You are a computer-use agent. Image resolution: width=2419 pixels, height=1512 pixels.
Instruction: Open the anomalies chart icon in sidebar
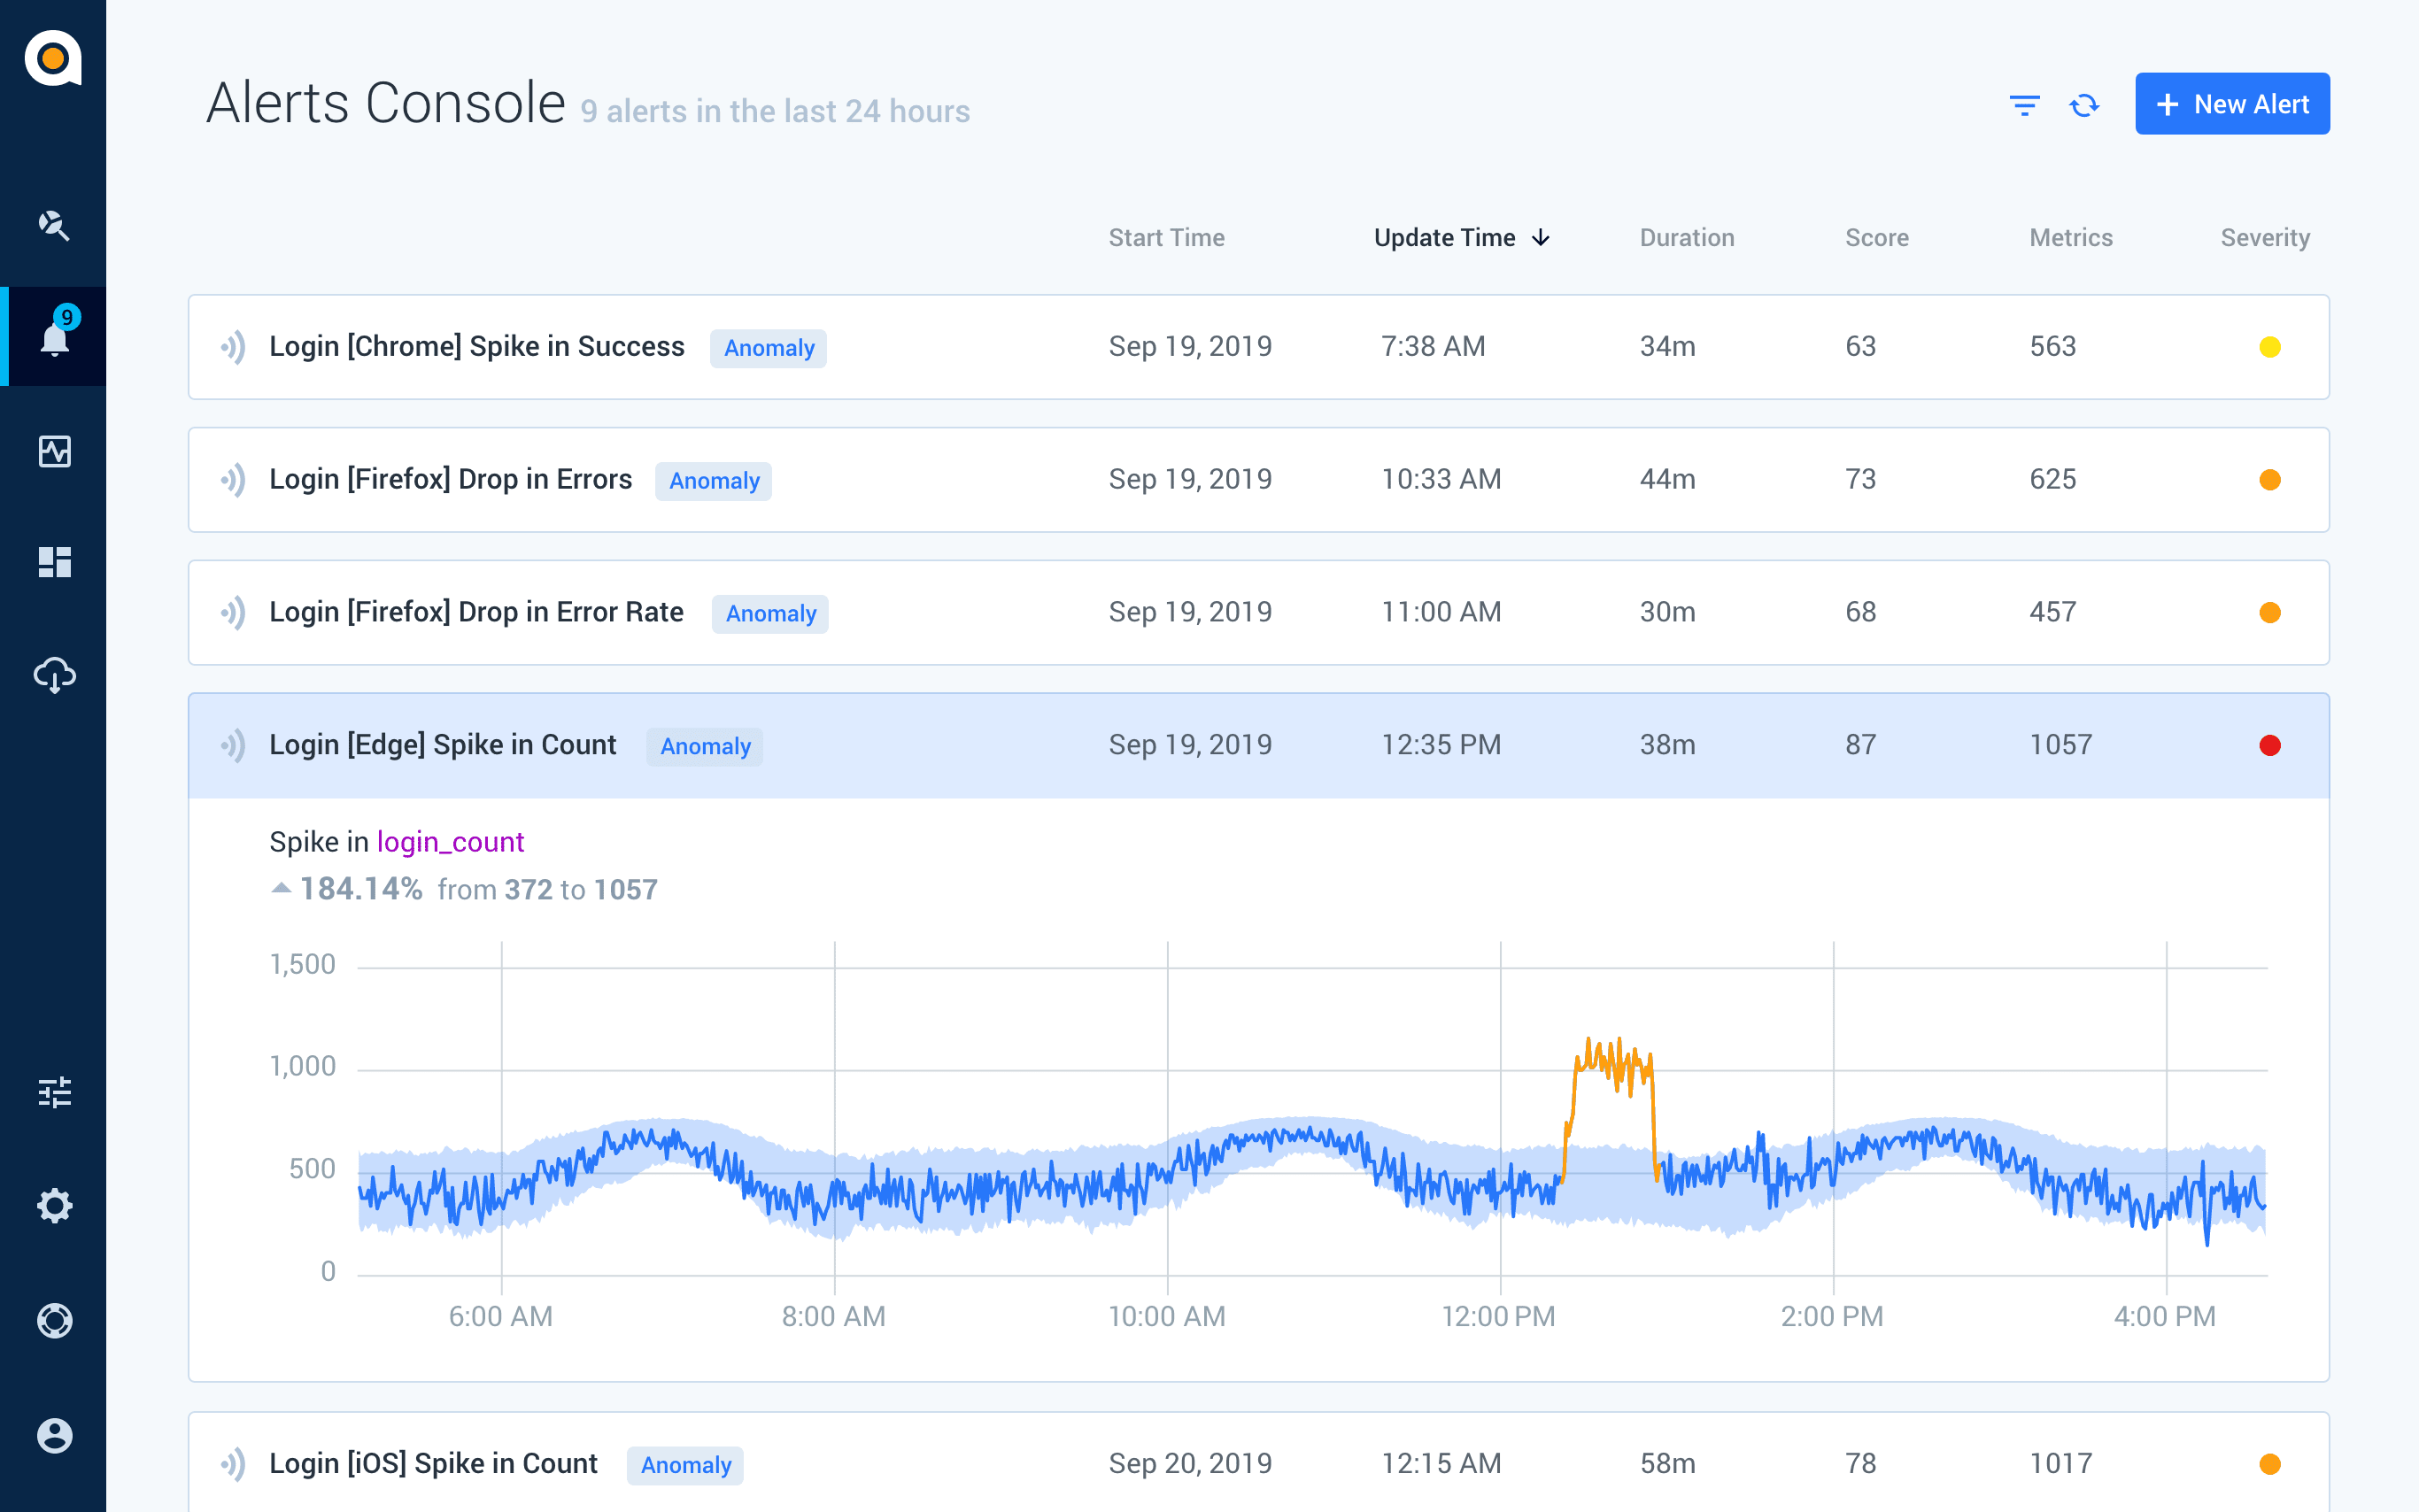(54, 451)
